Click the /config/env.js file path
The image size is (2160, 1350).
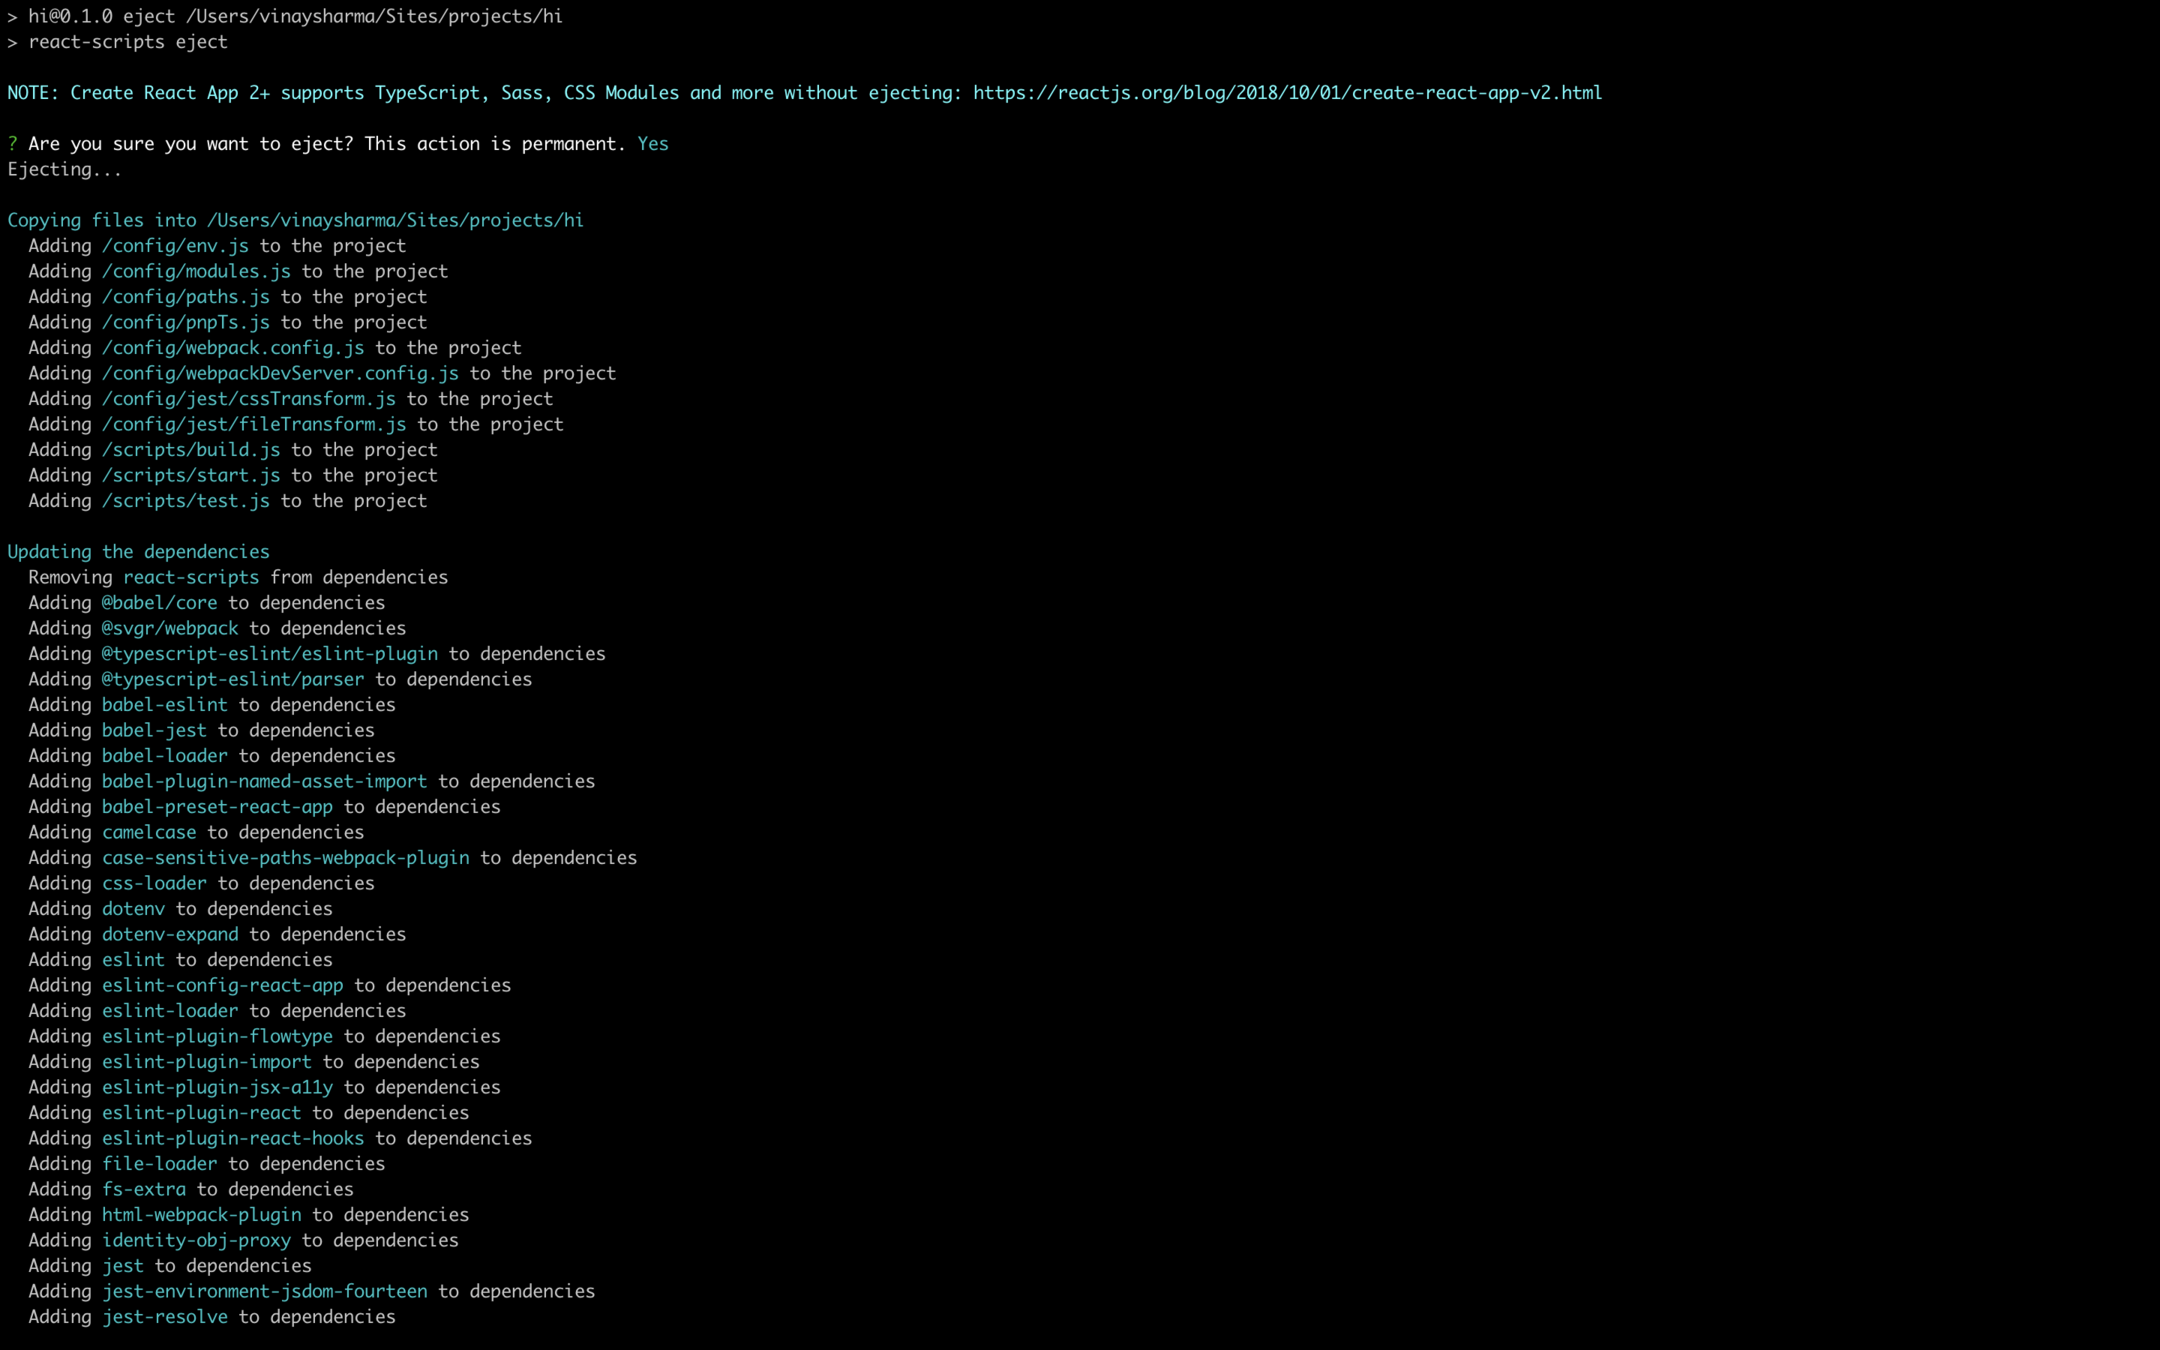[175, 246]
